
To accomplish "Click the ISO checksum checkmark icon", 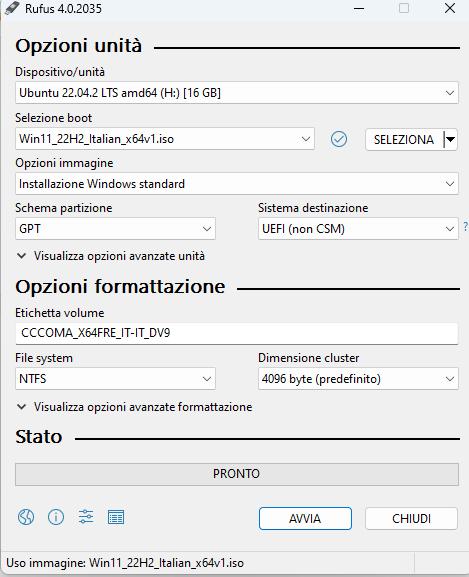I will 339,139.
